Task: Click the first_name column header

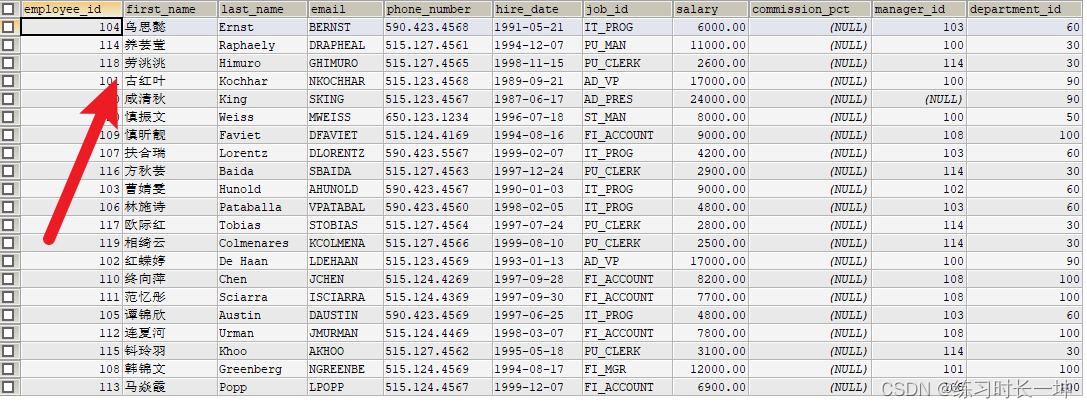Action: pyautogui.click(x=171, y=9)
